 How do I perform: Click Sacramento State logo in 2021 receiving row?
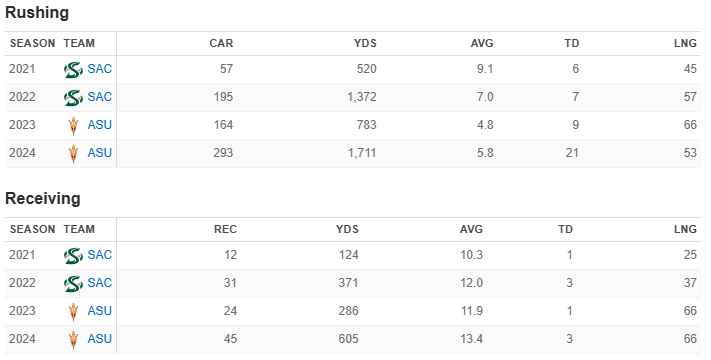73,256
